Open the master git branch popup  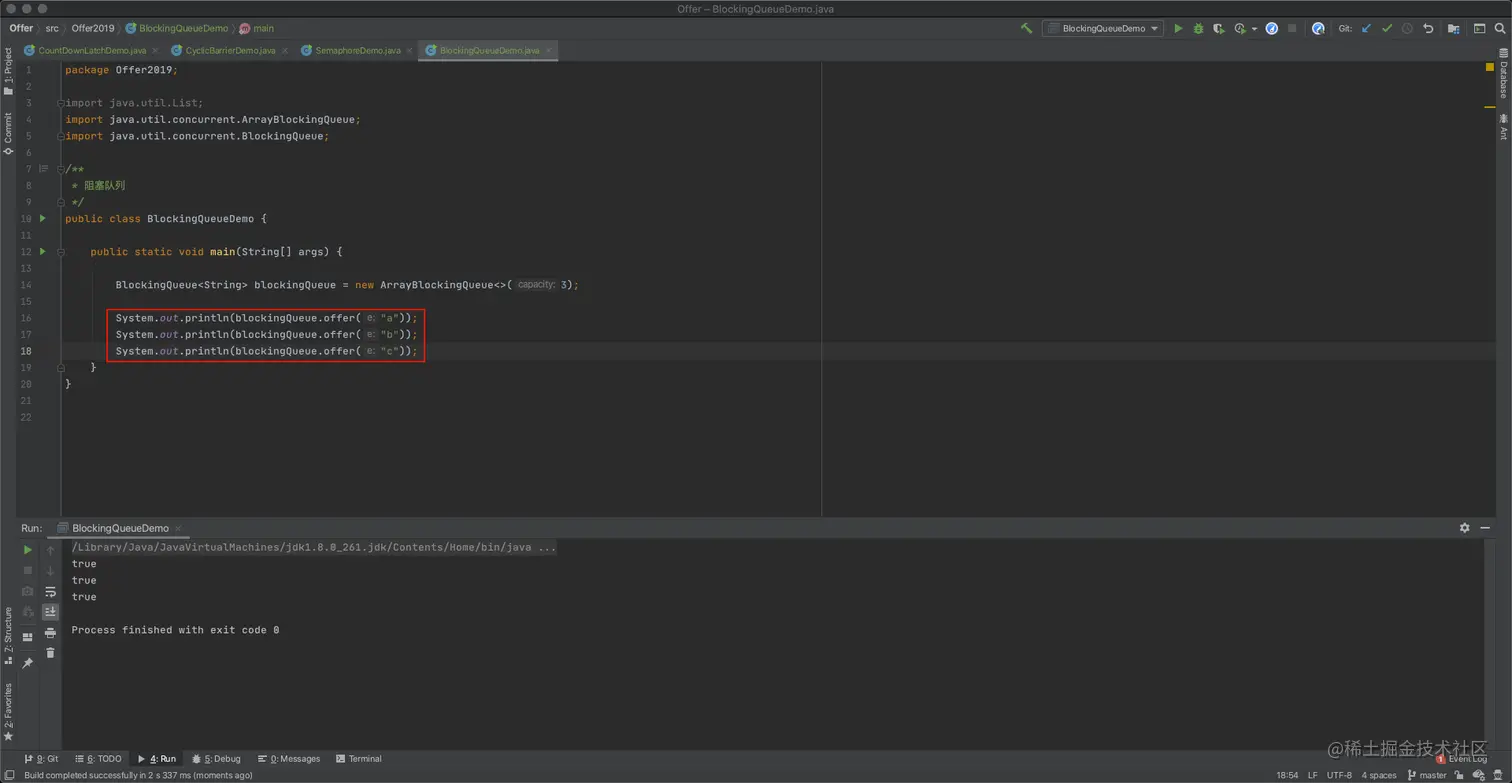click(1427, 775)
